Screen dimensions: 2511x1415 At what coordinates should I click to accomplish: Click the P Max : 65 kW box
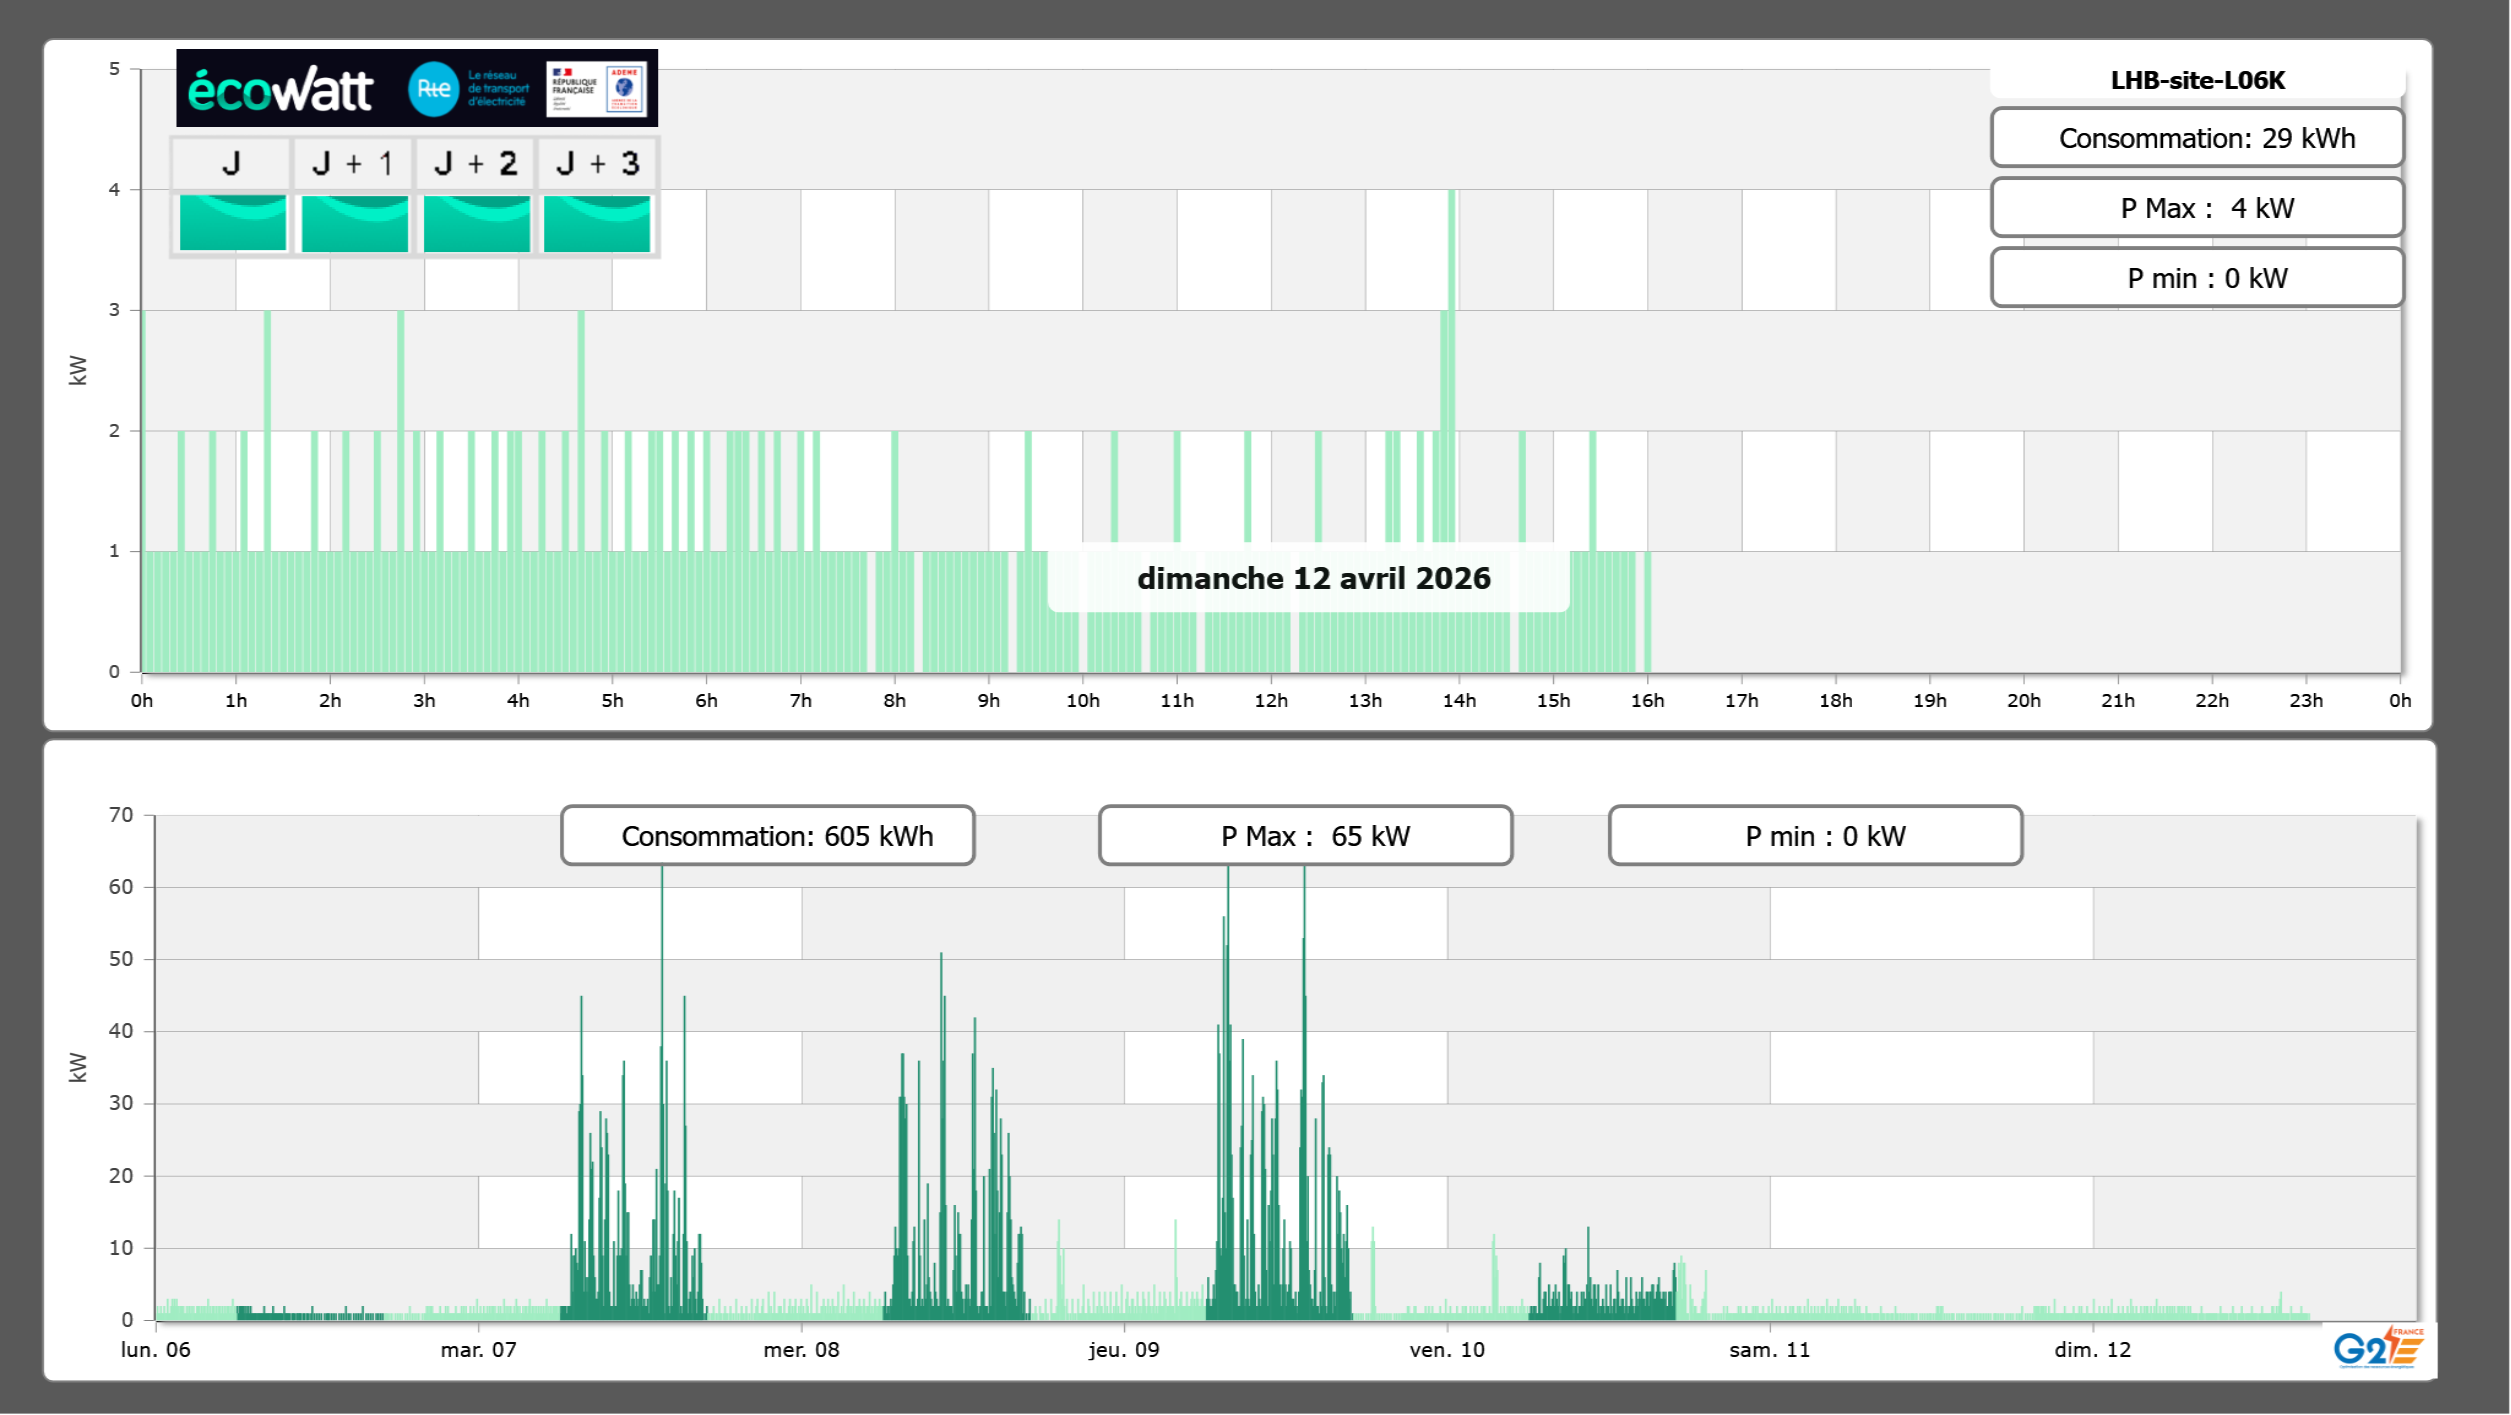1305,836
